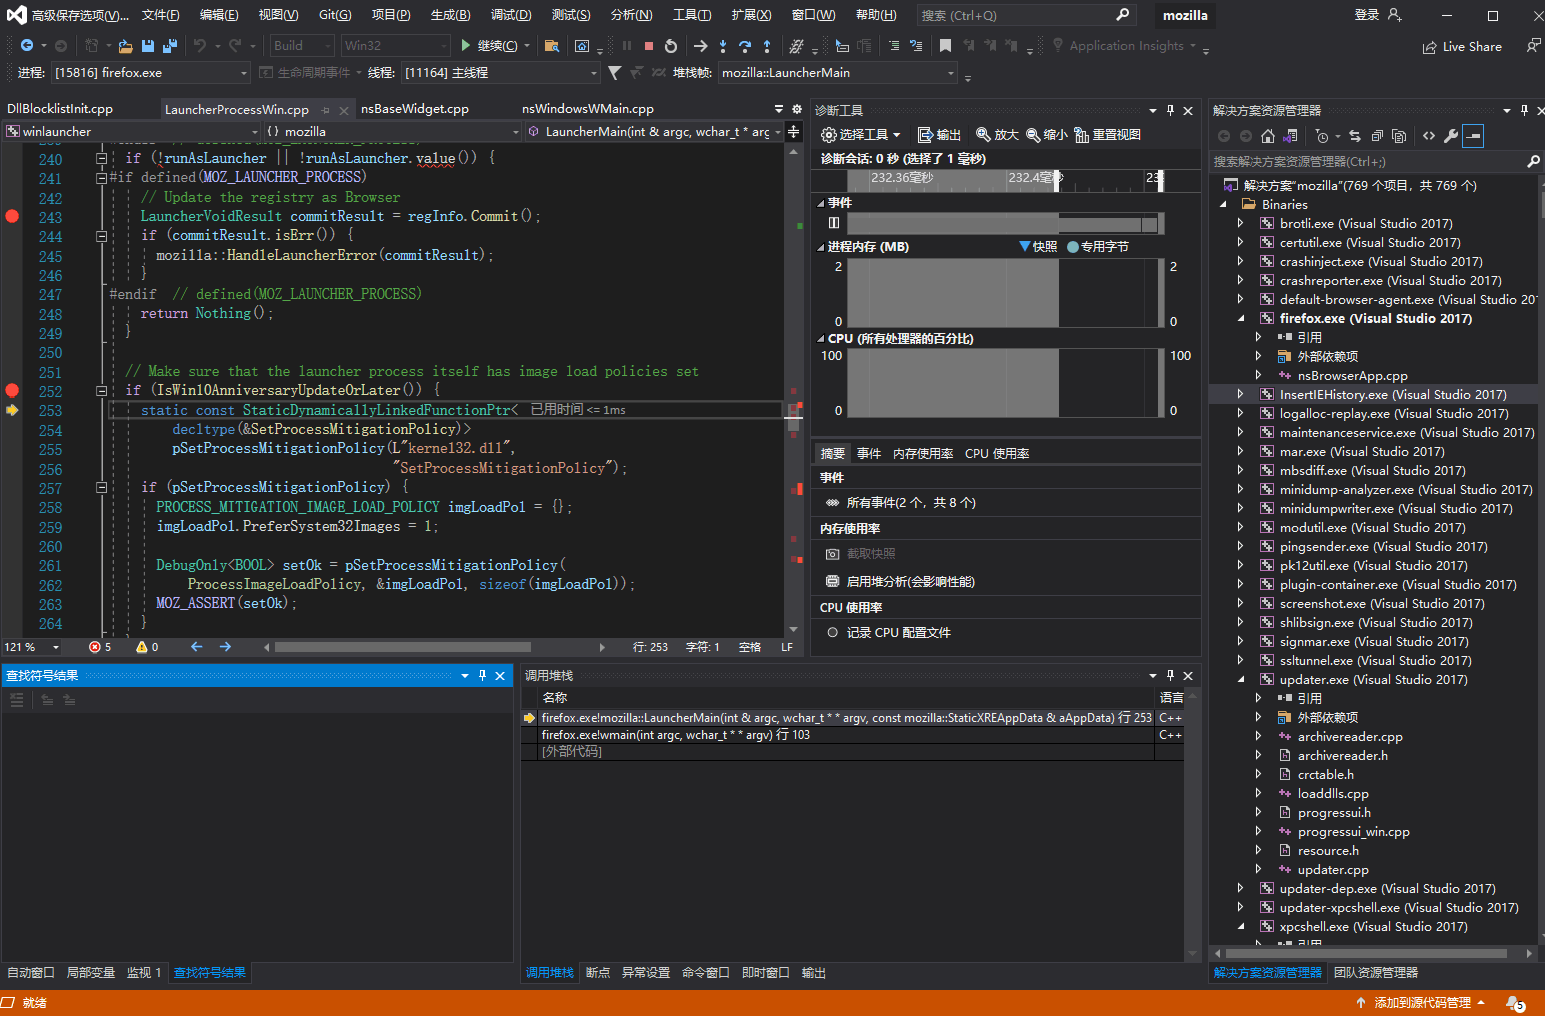Collapse firefox.exe project node
Image resolution: width=1545 pixels, height=1016 pixels.
point(1241,319)
